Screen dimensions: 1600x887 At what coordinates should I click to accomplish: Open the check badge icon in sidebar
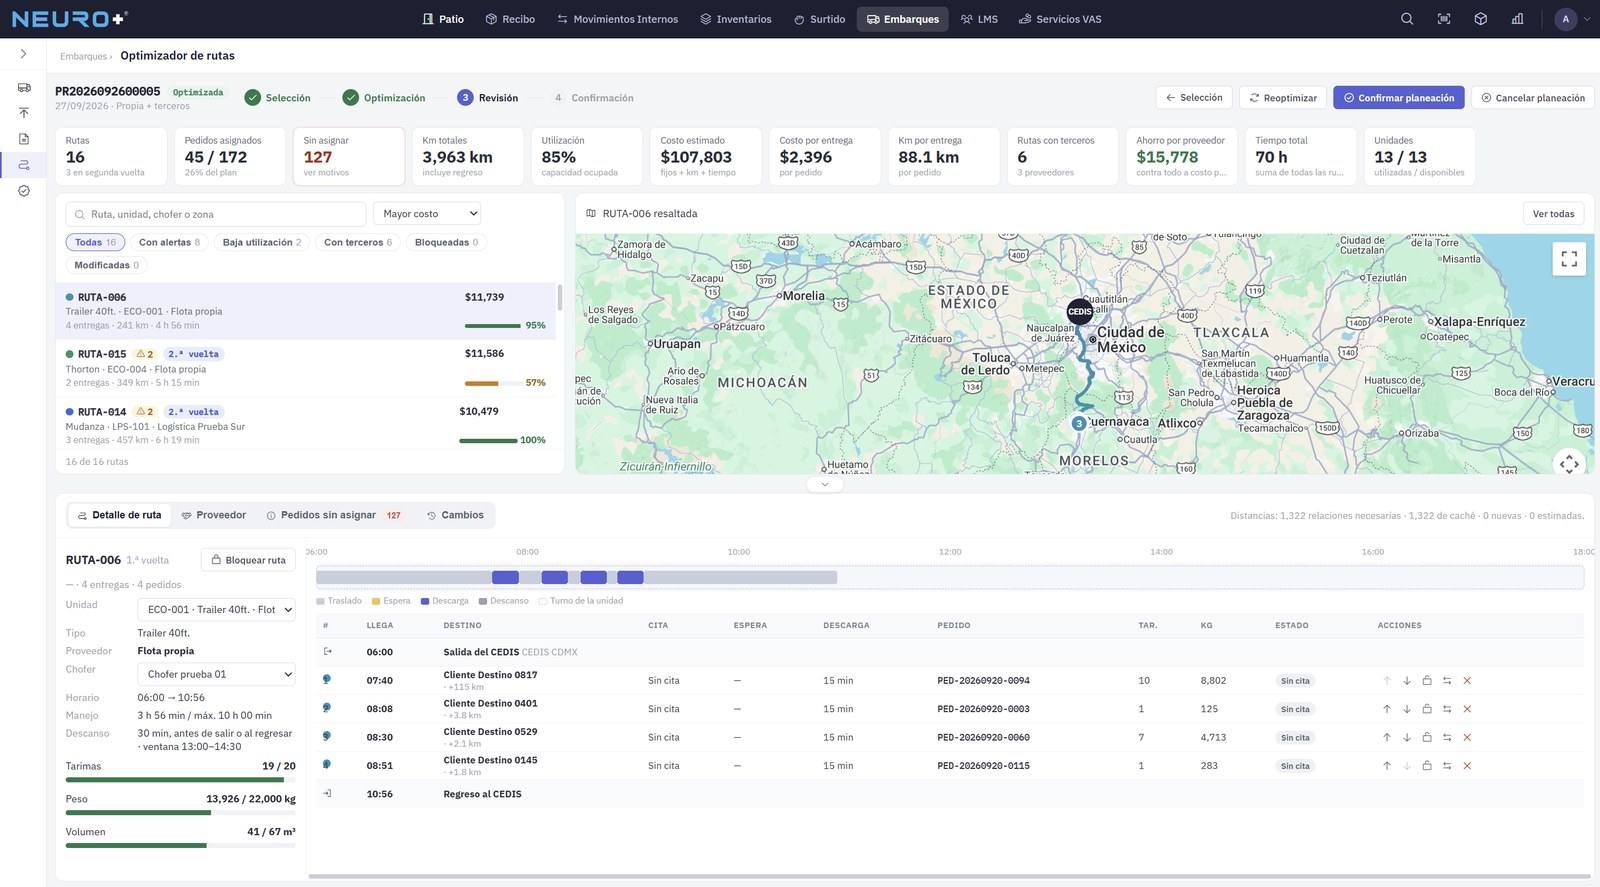coord(24,191)
